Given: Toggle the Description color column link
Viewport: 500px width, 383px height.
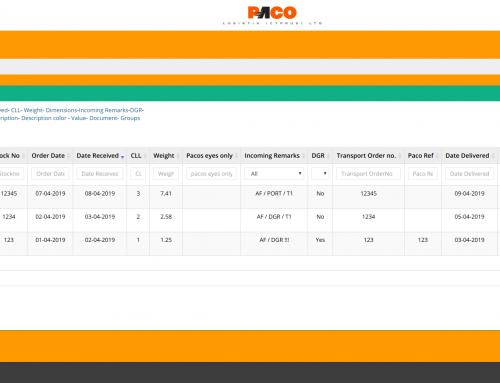Looking at the screenshot, I should [44, 118].
